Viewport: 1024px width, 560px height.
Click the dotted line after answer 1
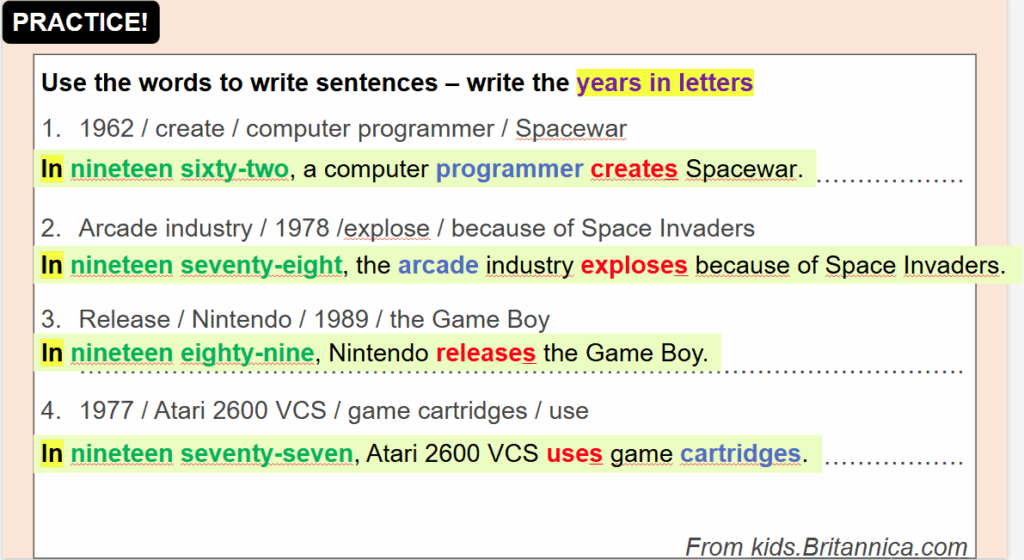(890, 180)
